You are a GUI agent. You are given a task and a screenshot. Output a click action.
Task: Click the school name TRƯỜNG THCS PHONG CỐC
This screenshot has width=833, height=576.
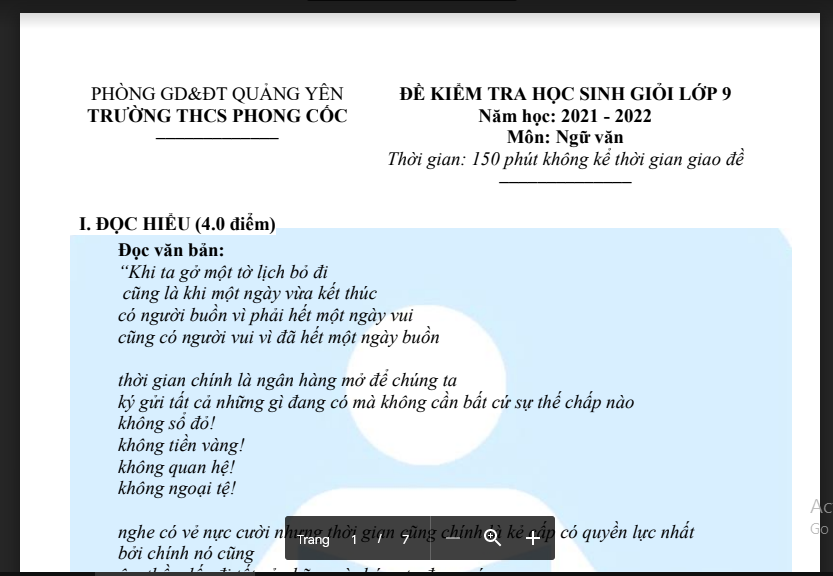[217, 115]
